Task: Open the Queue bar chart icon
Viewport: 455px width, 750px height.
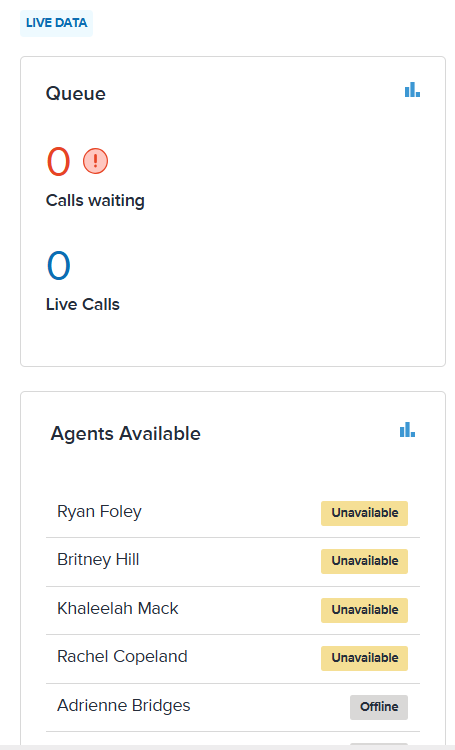Action: [x=412, y=89]
